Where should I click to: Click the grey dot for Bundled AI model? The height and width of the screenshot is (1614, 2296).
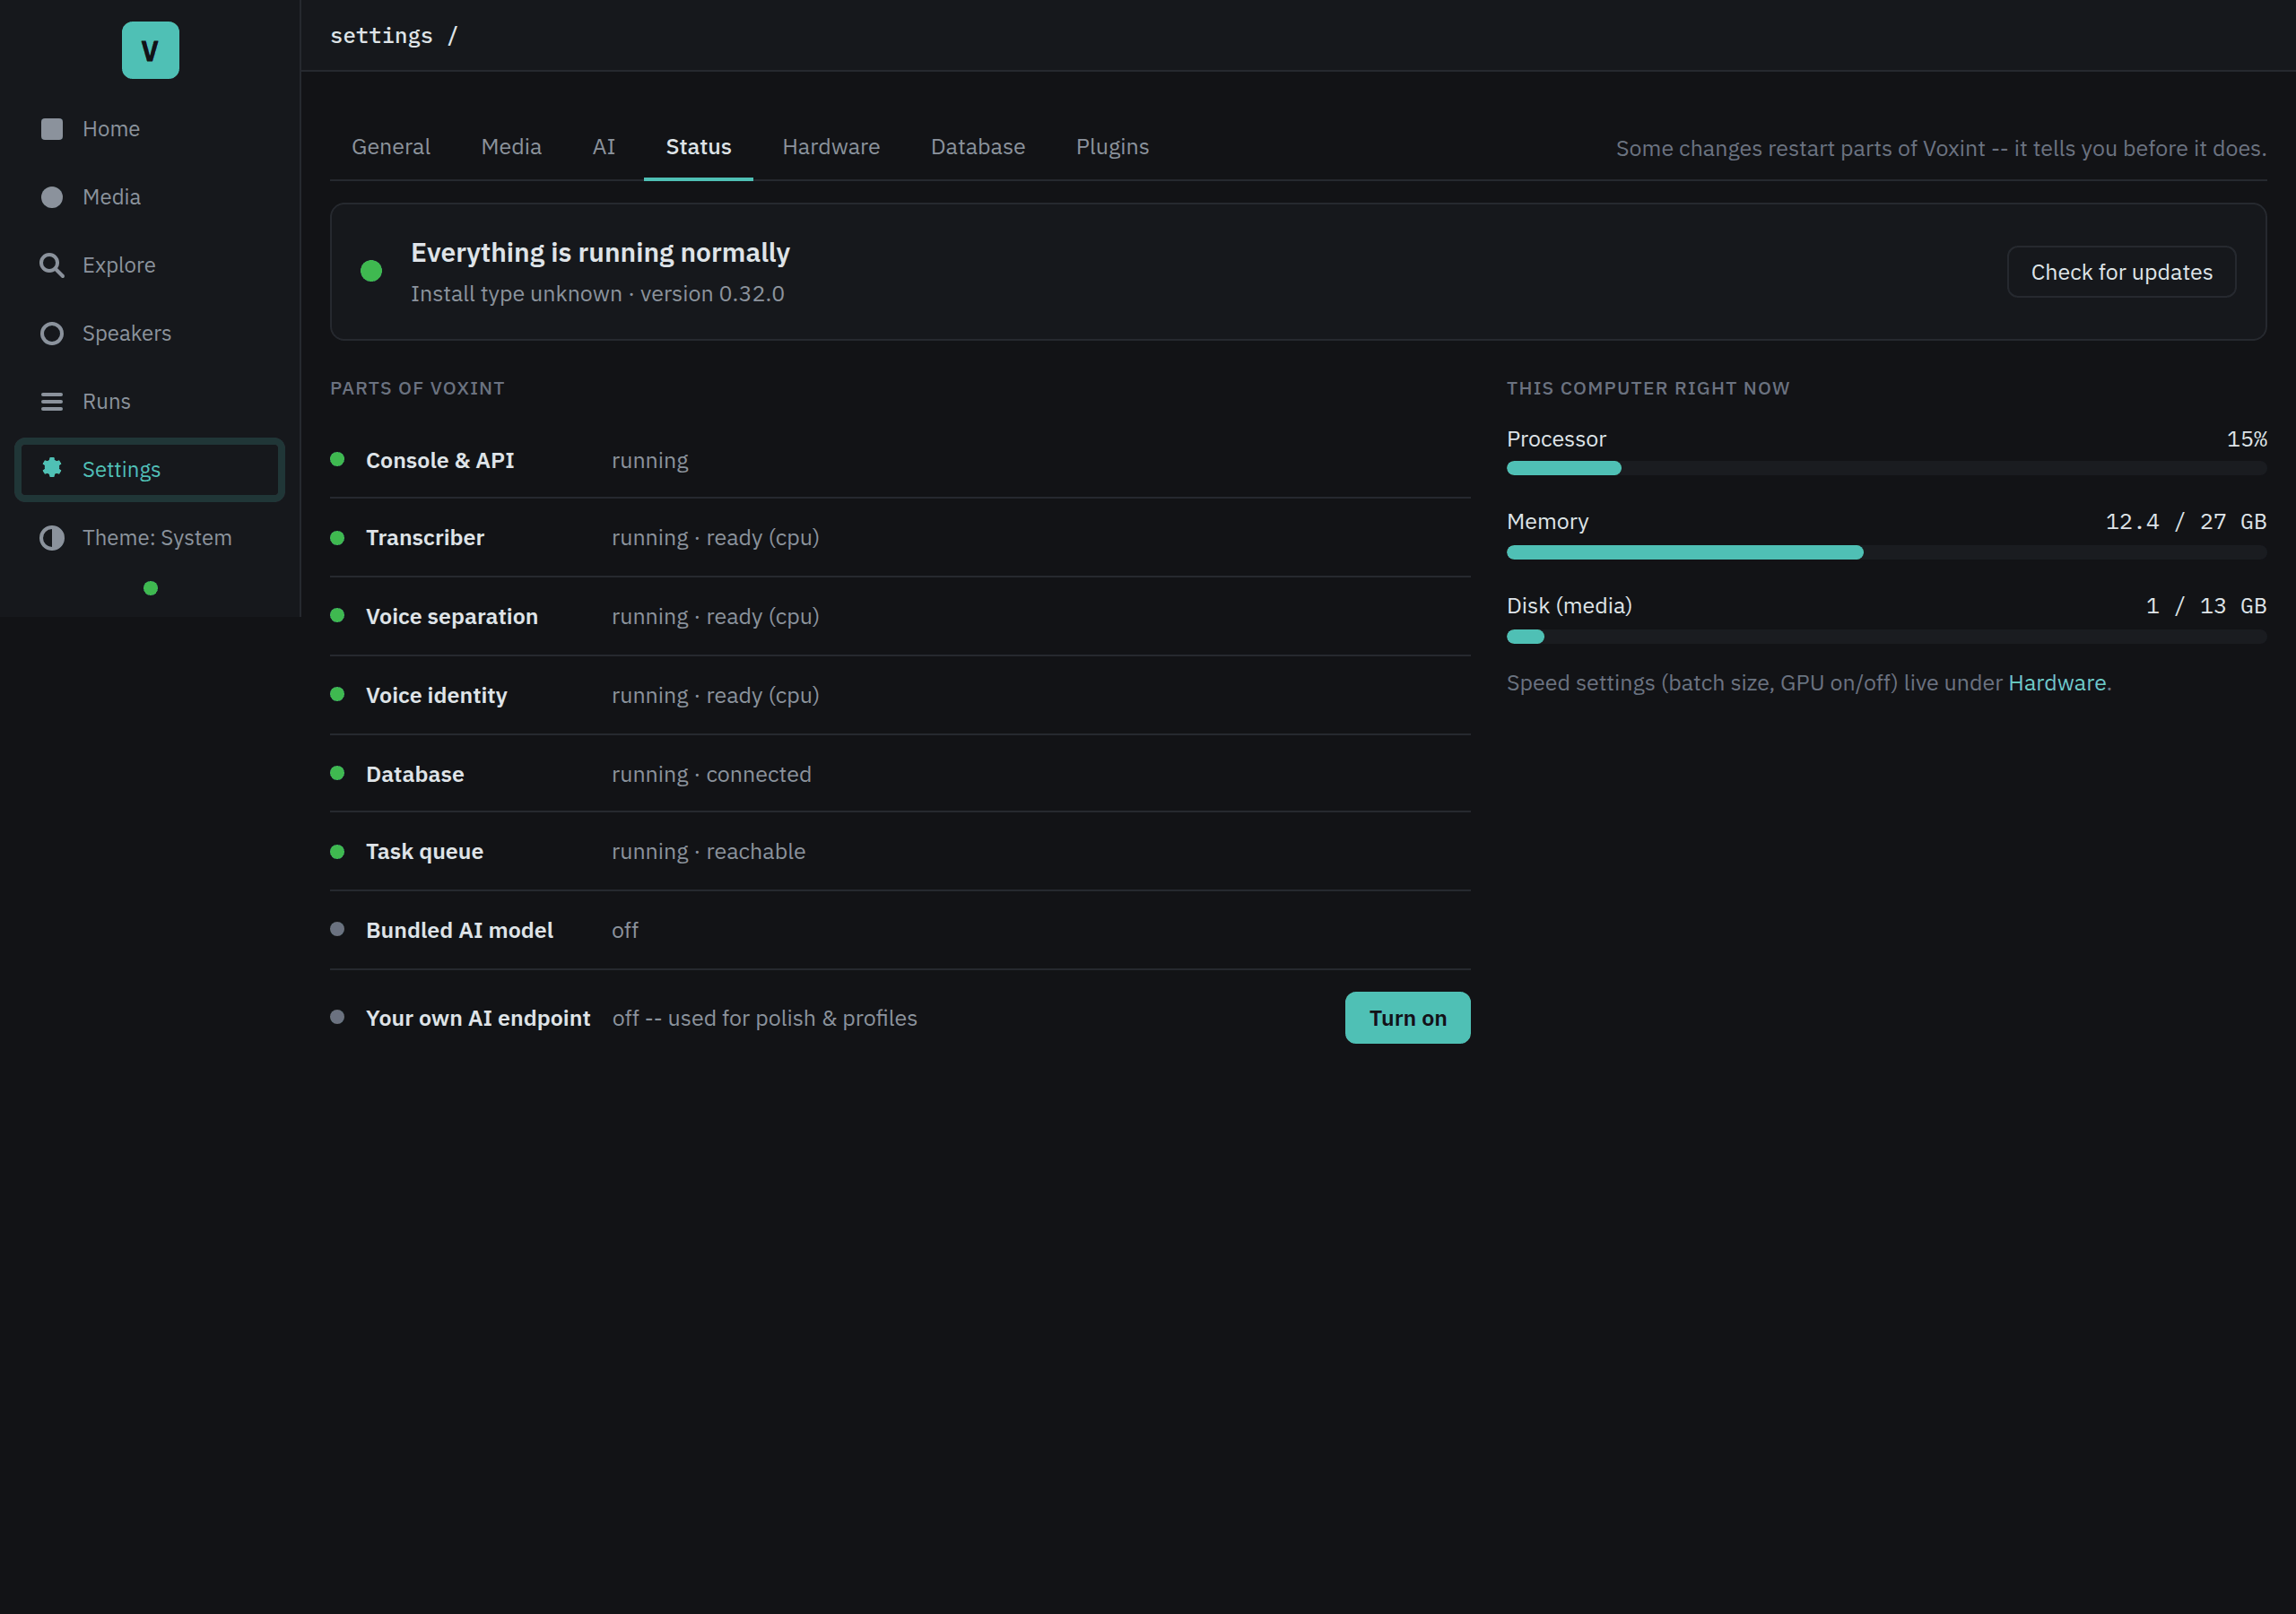click(x=337, y=929)
